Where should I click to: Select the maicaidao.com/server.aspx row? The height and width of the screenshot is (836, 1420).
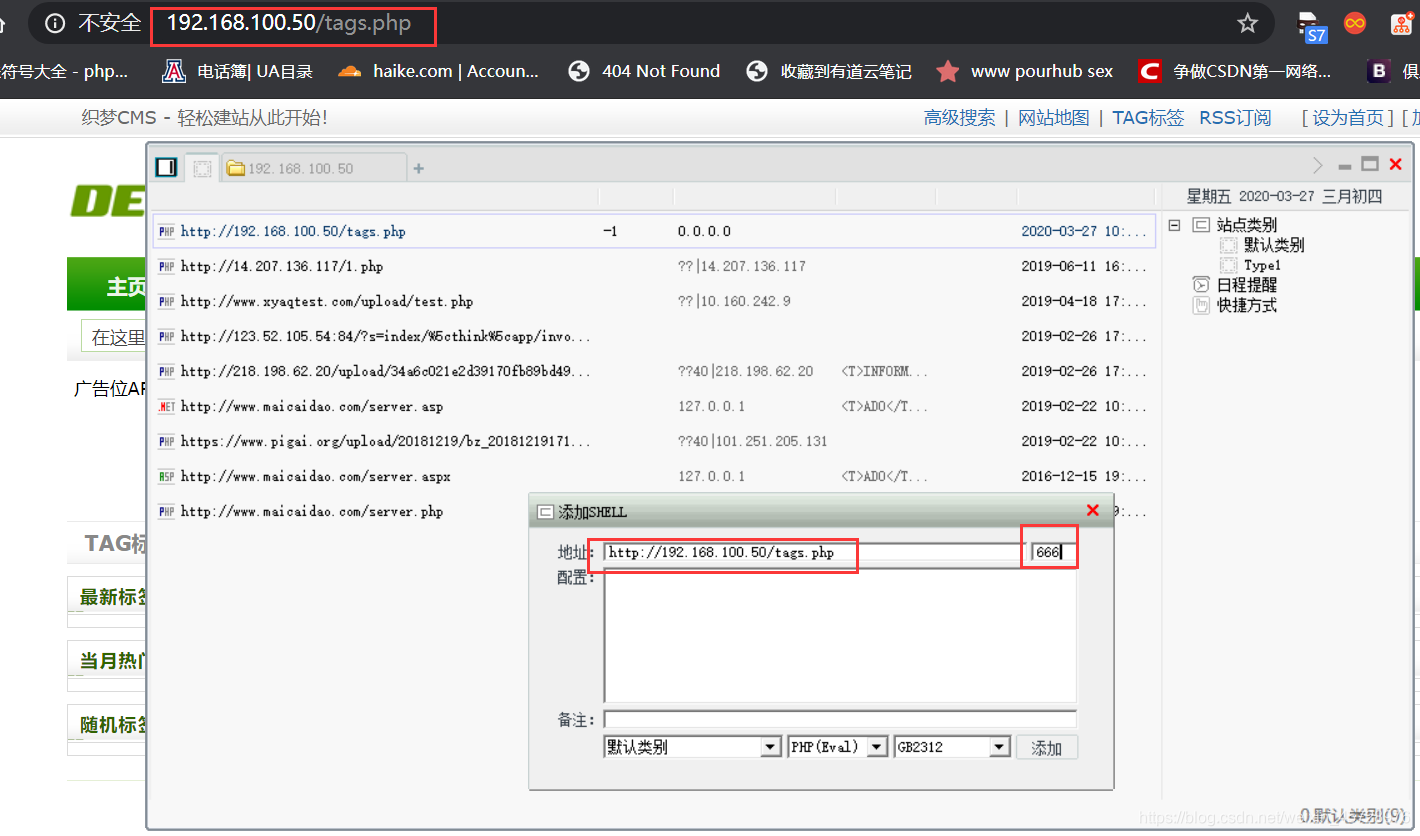[654, 476]
